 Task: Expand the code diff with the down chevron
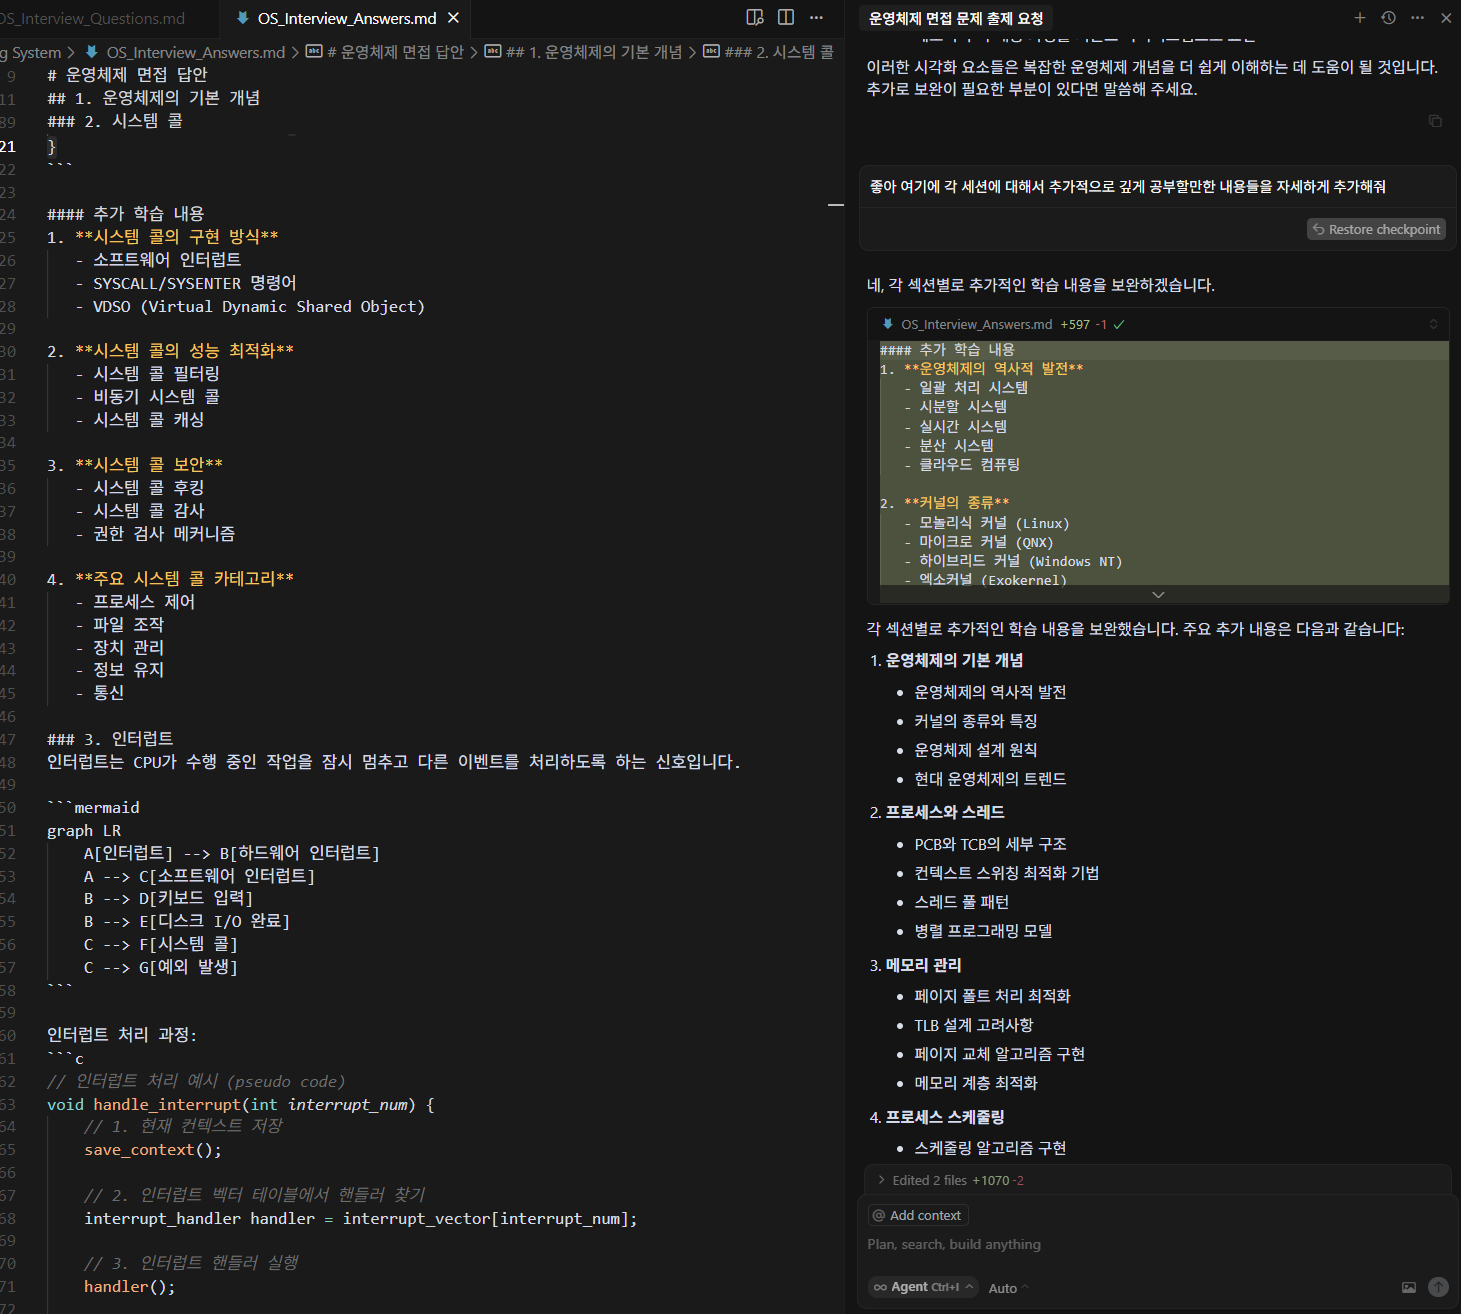[x=1158, y=595]
